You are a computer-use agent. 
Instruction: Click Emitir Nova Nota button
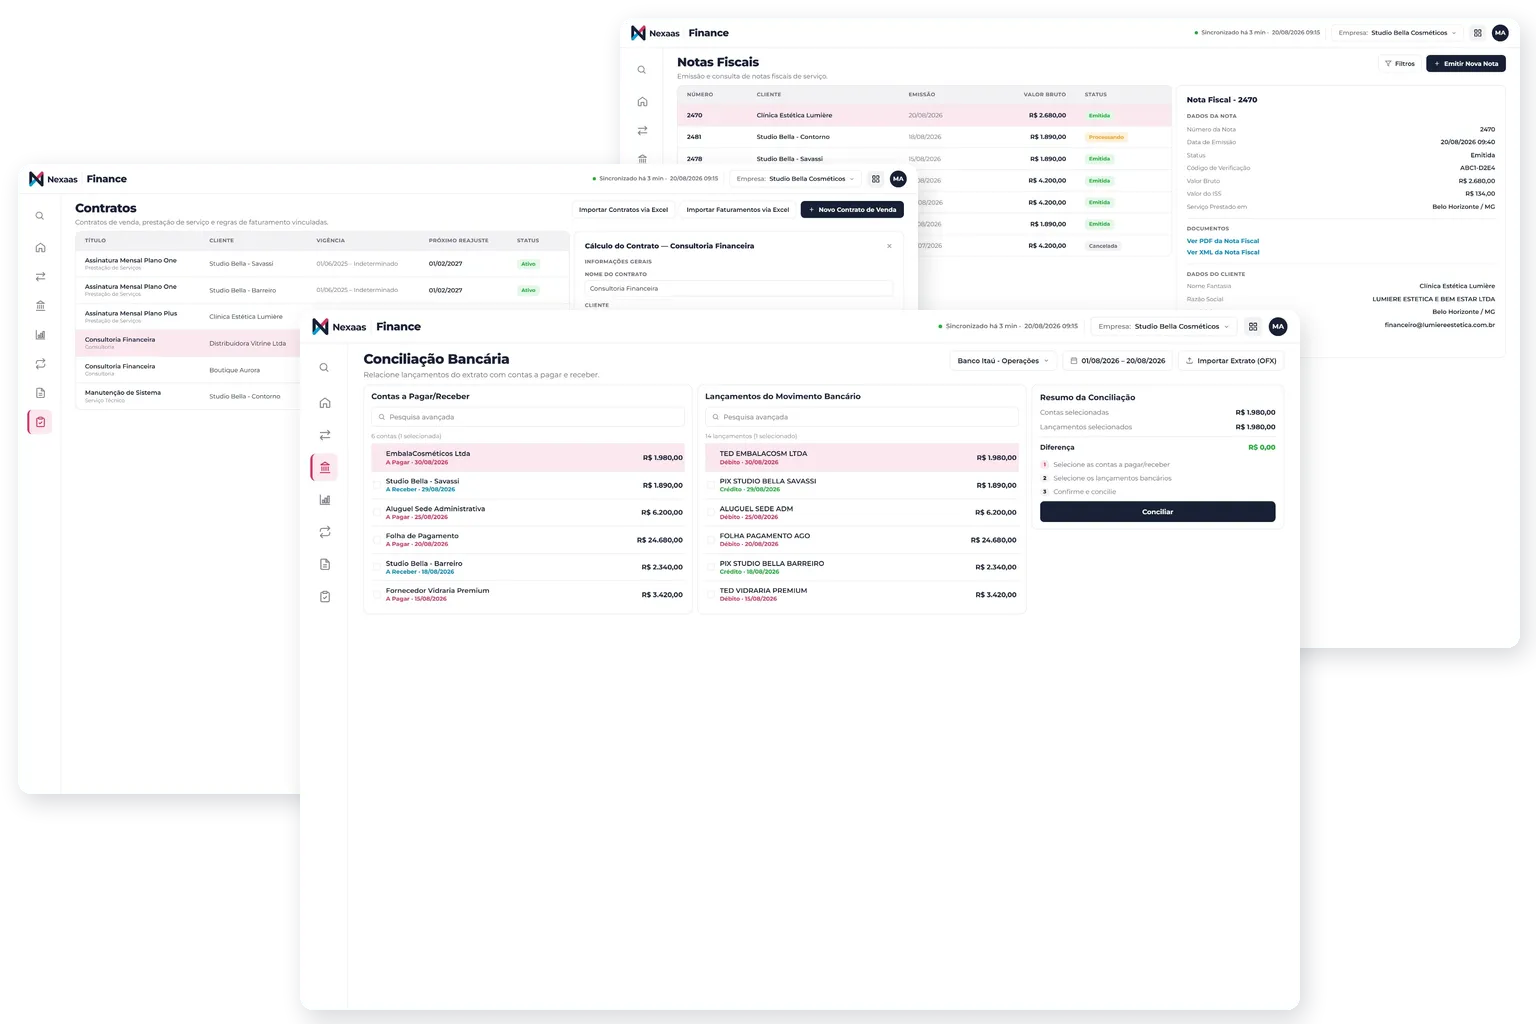click(1465, 64)
